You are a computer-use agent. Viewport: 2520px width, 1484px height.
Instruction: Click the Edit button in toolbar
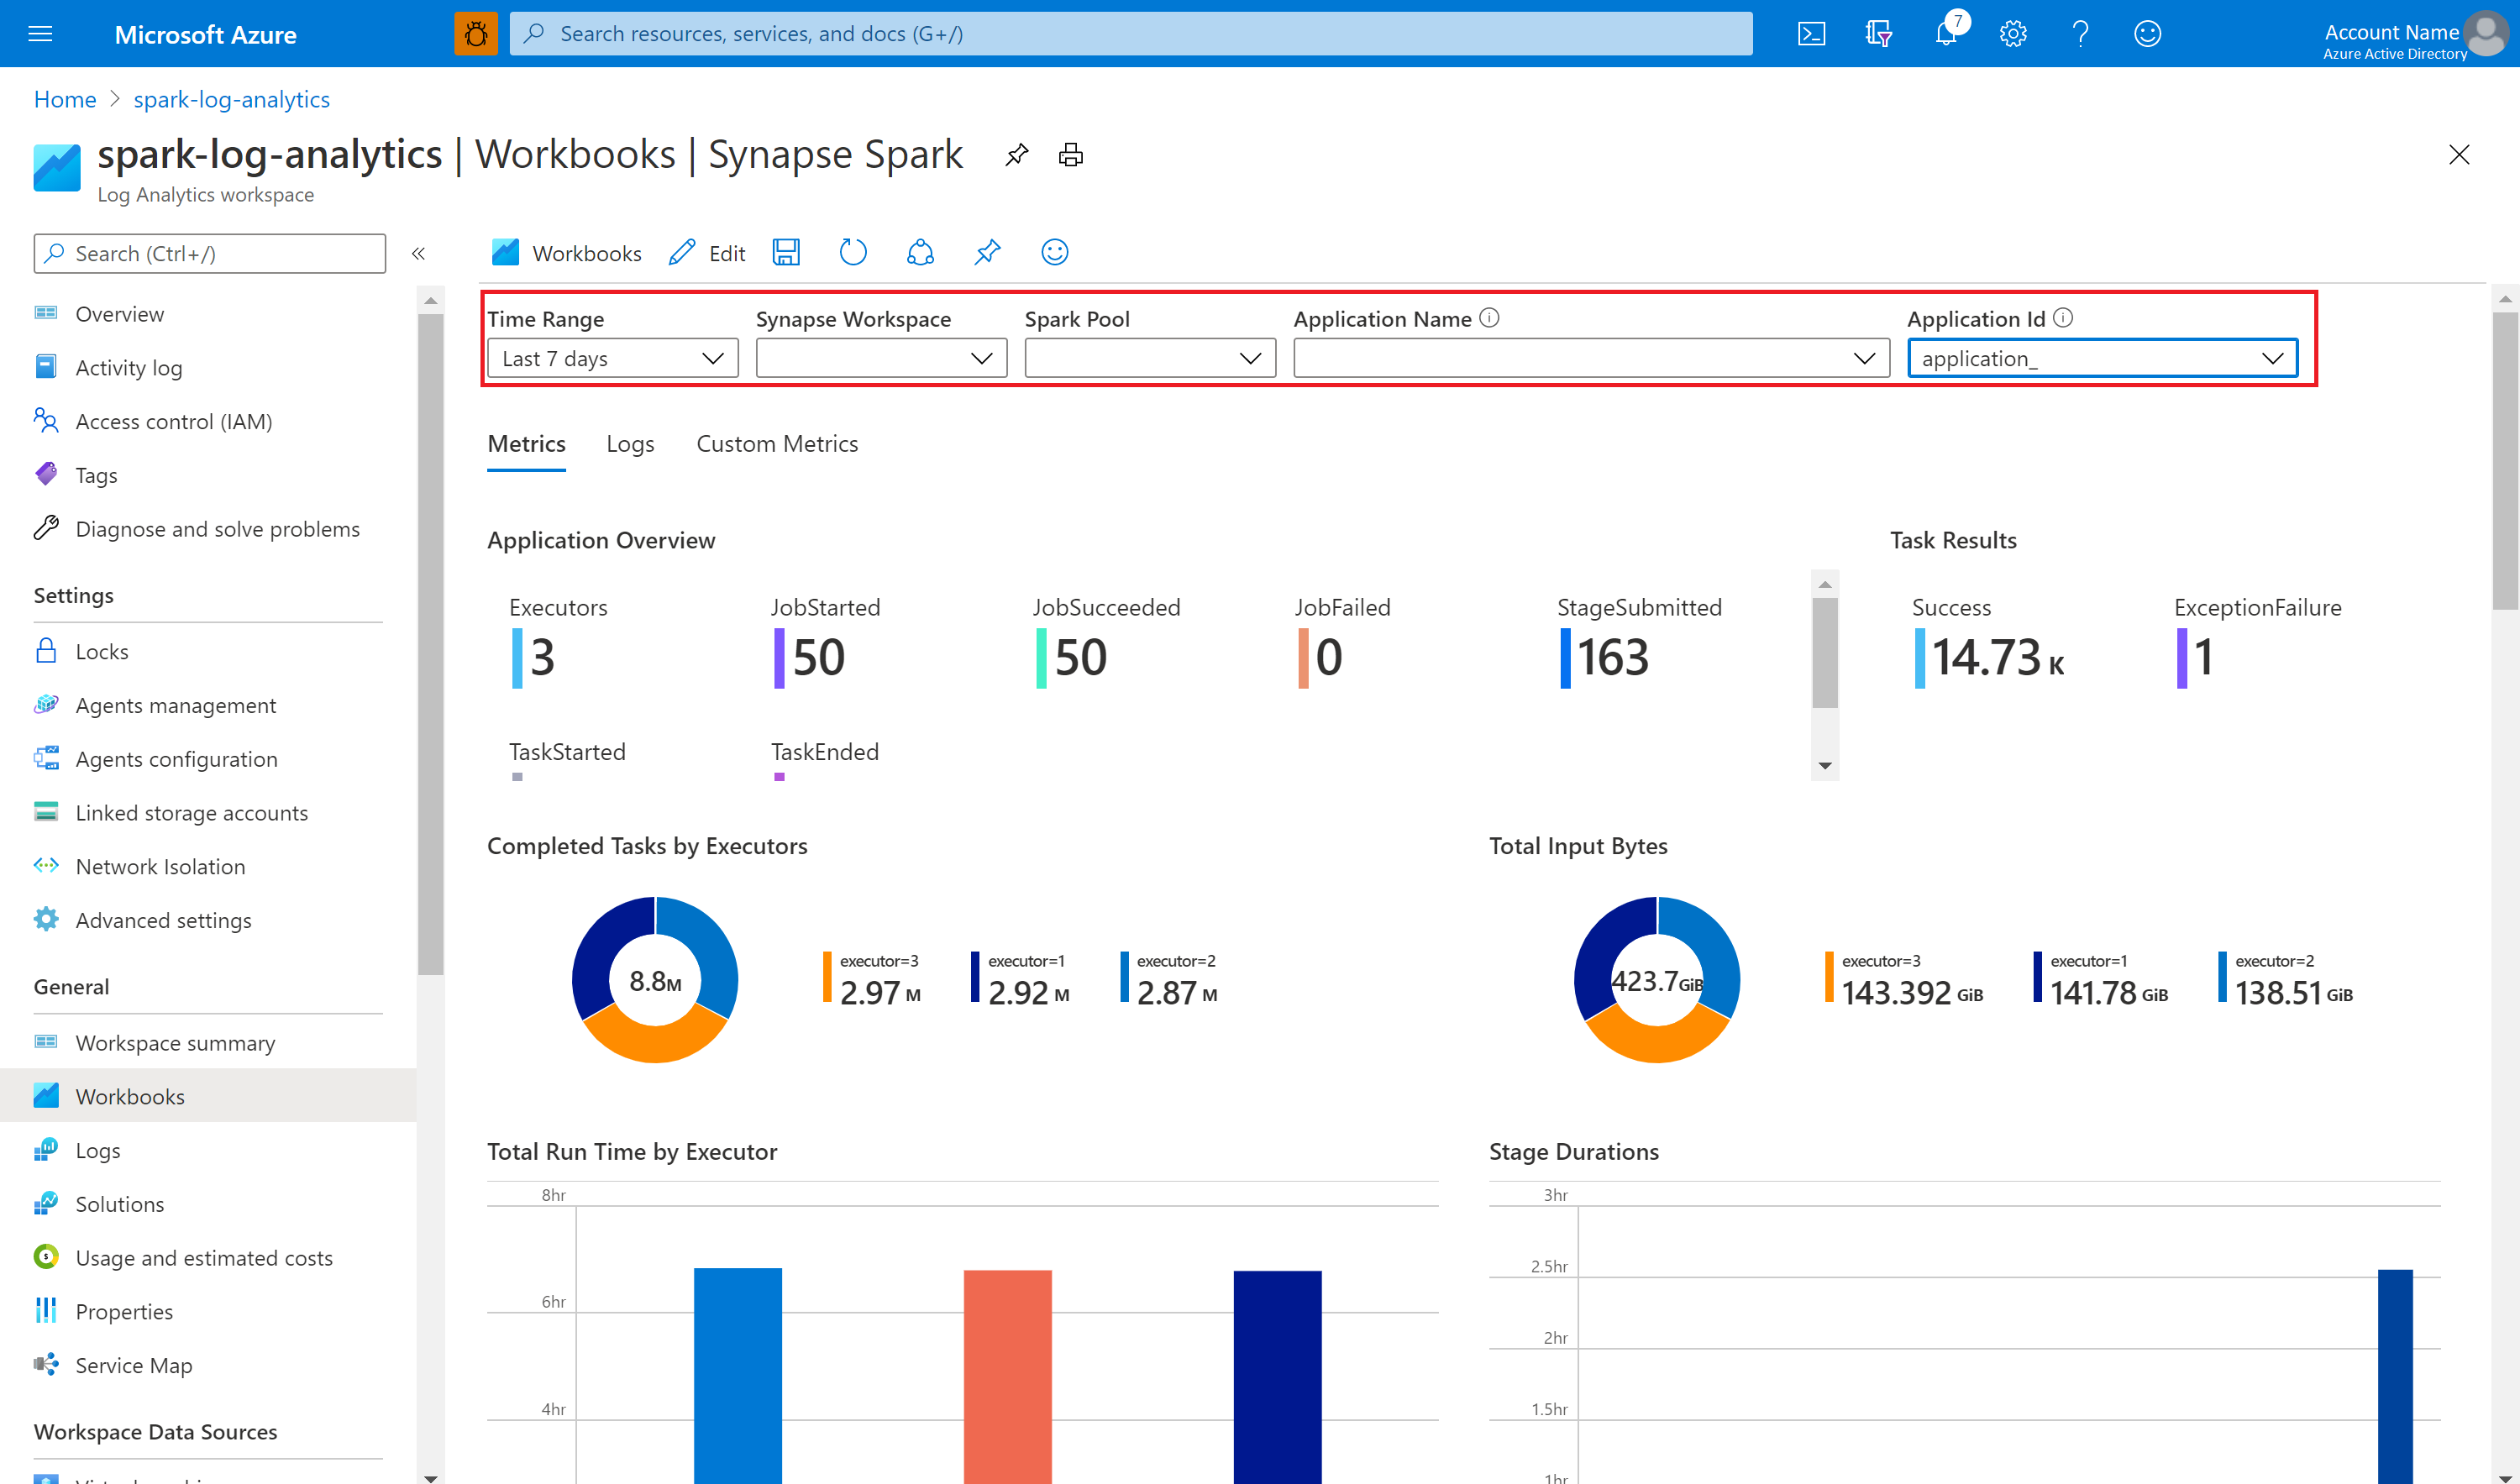pyautogui.click(x=707, y=253)
